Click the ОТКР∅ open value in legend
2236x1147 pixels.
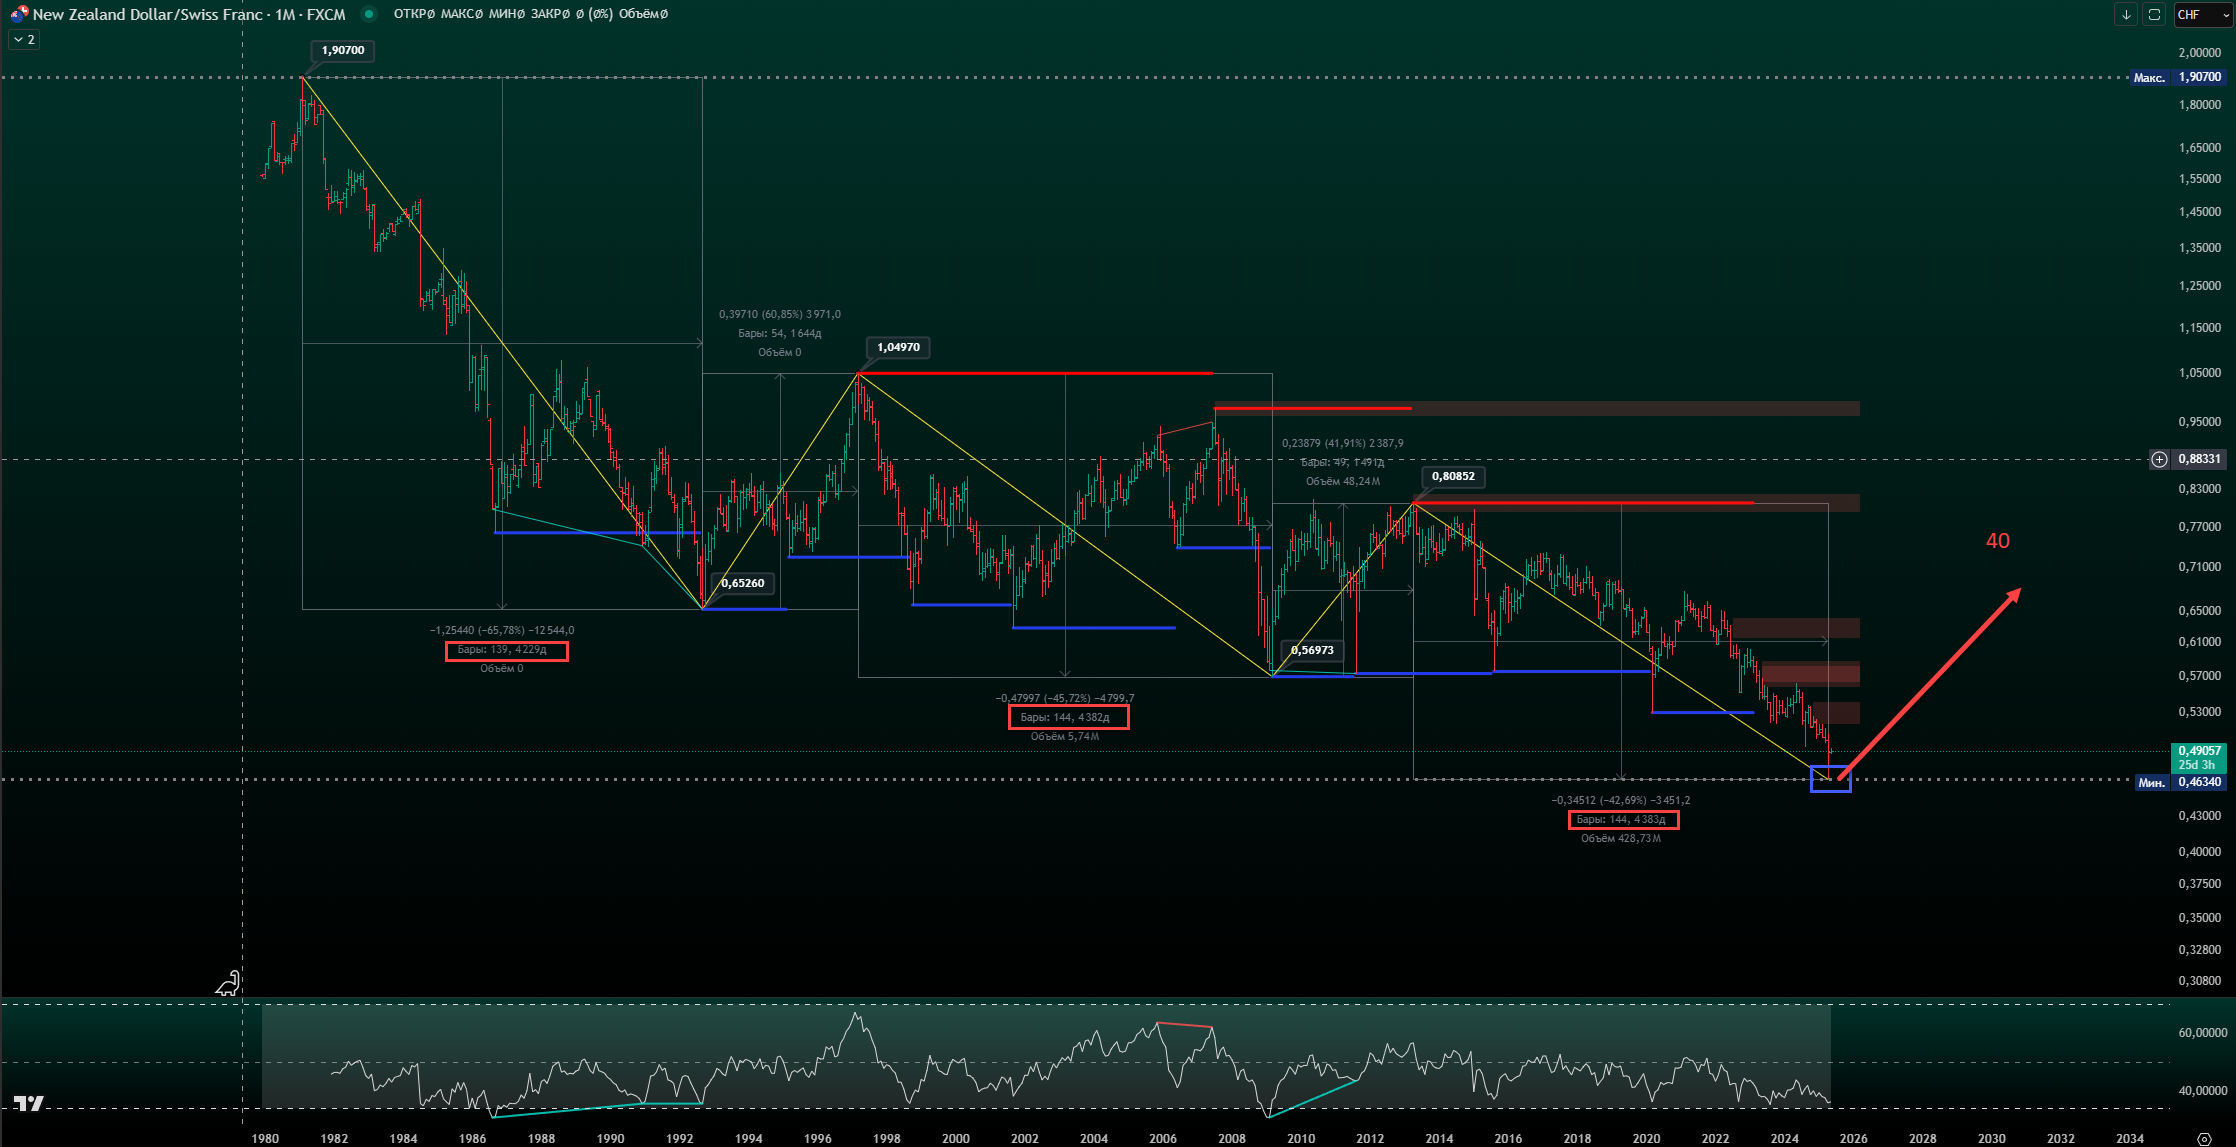[414, 14]
